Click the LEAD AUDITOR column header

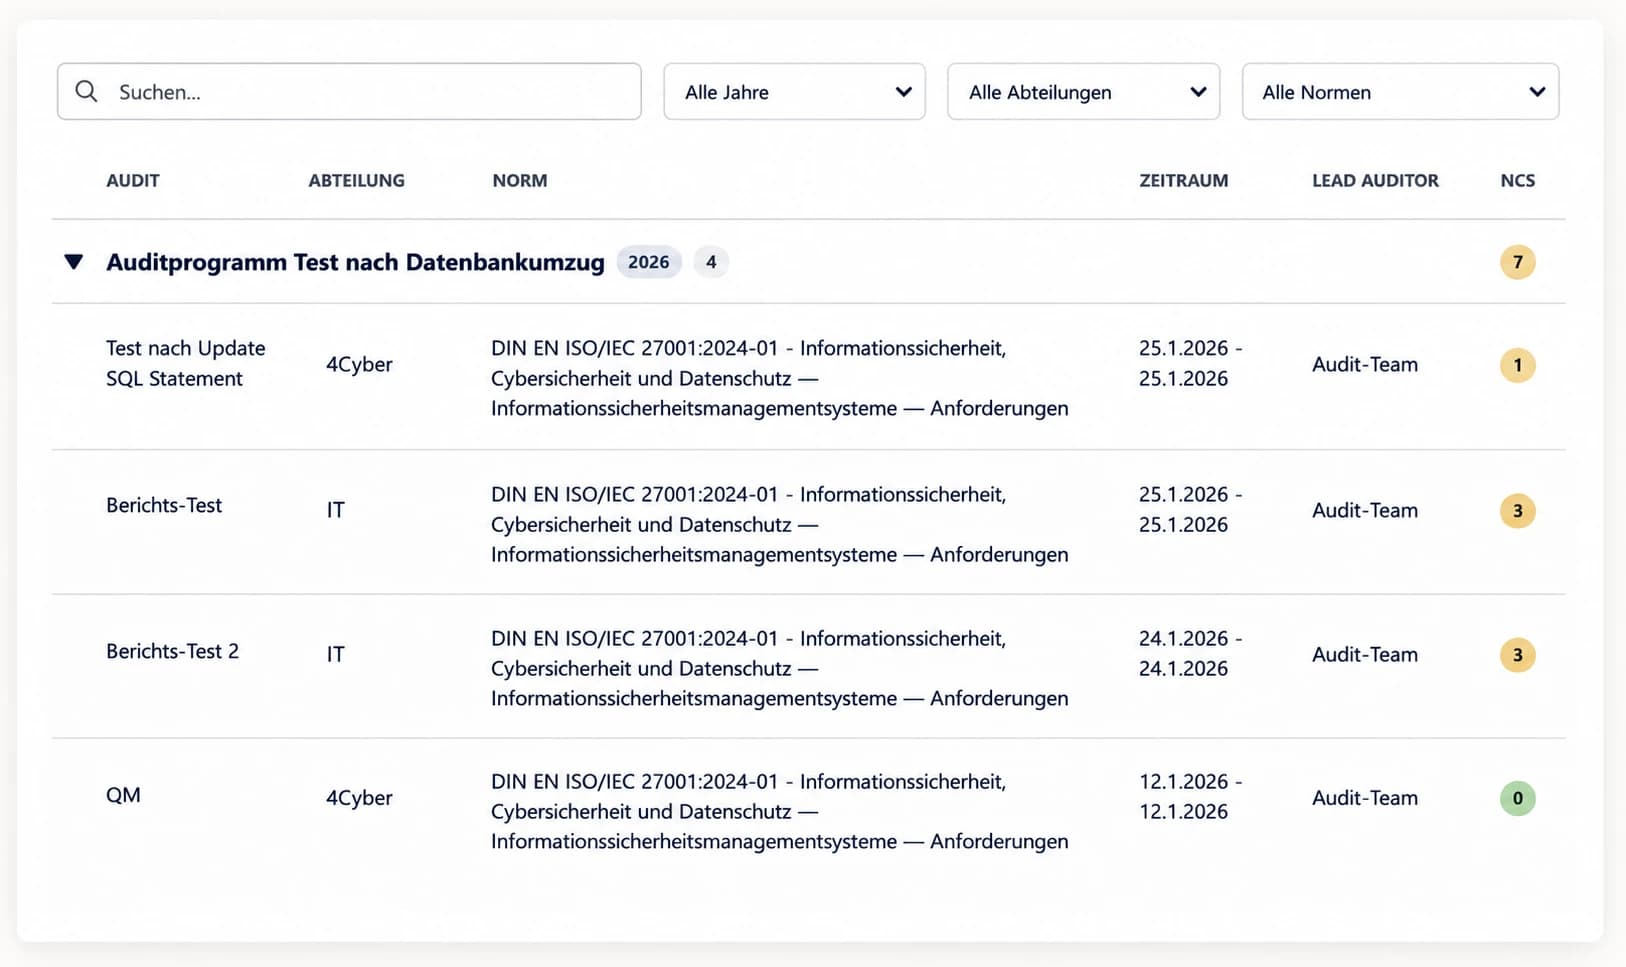[x=1375, y=181]
